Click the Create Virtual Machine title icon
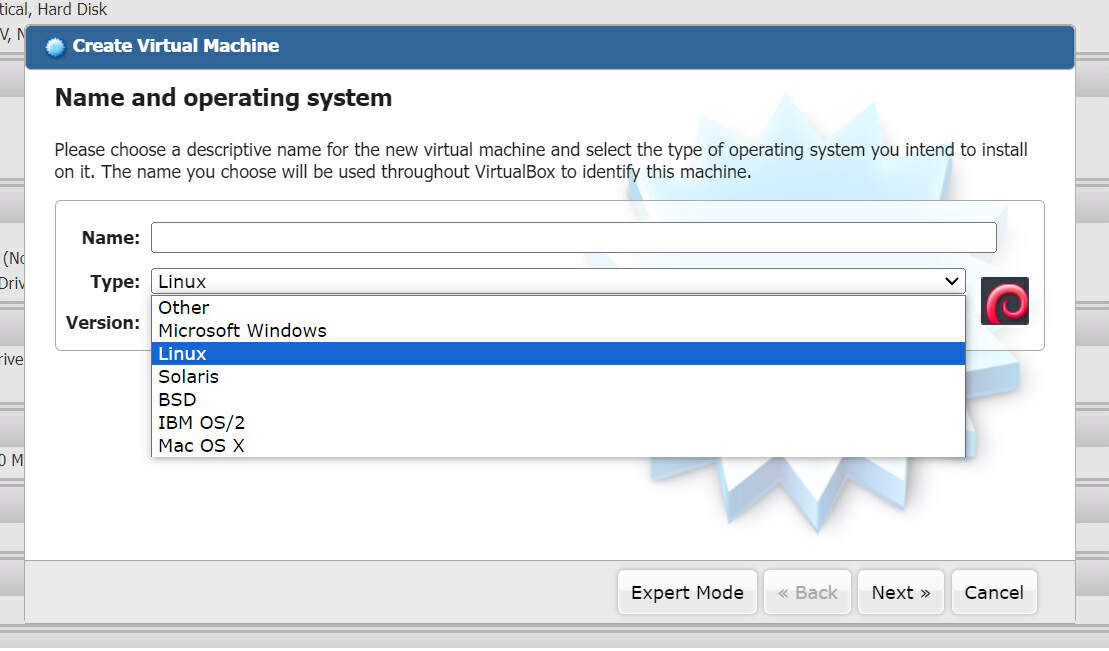Image resolution: width=1109 pixels, height=651 pixels. (55, 47)
